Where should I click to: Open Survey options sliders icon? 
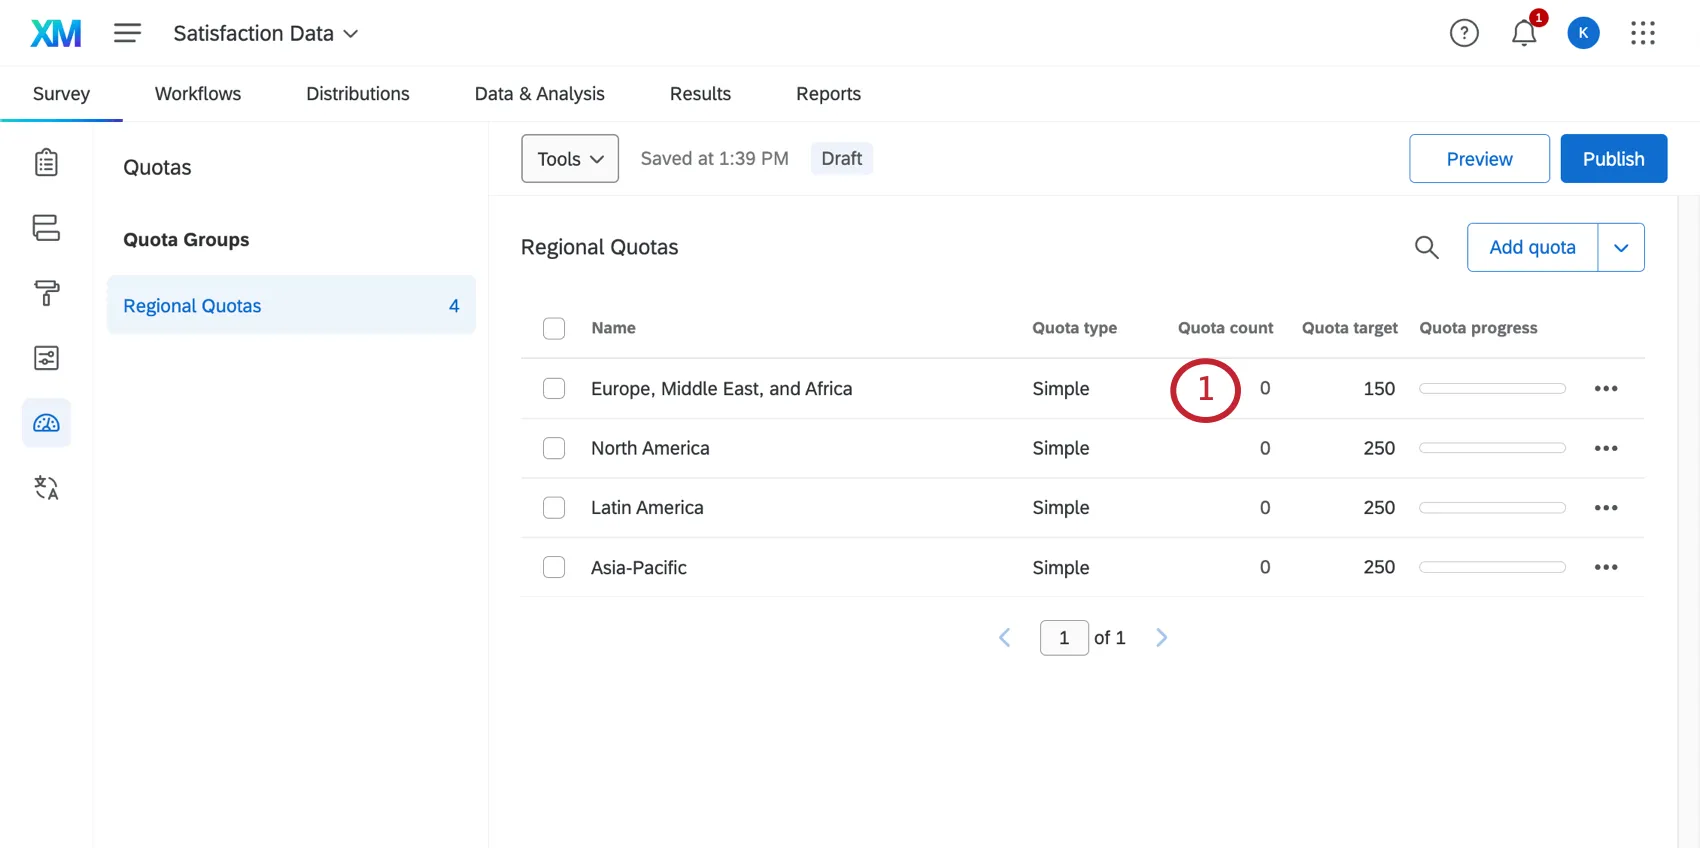pos(46,358)
